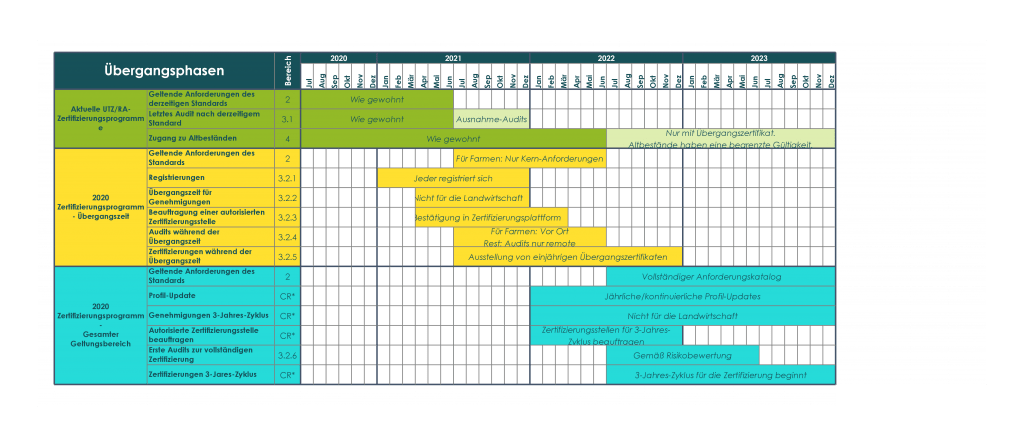Select the Bestätigung in Zertifizierungsplattform bar
The width and height of the screenshot is (1024, 447).
[x=491, y=217]
